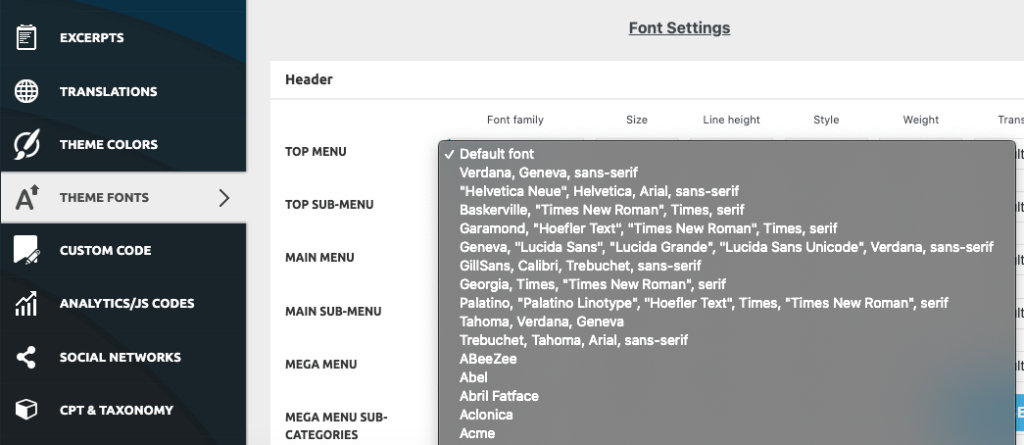Go to Theme Colors panel
This screenshot has height=445, width=1024.
123,144
